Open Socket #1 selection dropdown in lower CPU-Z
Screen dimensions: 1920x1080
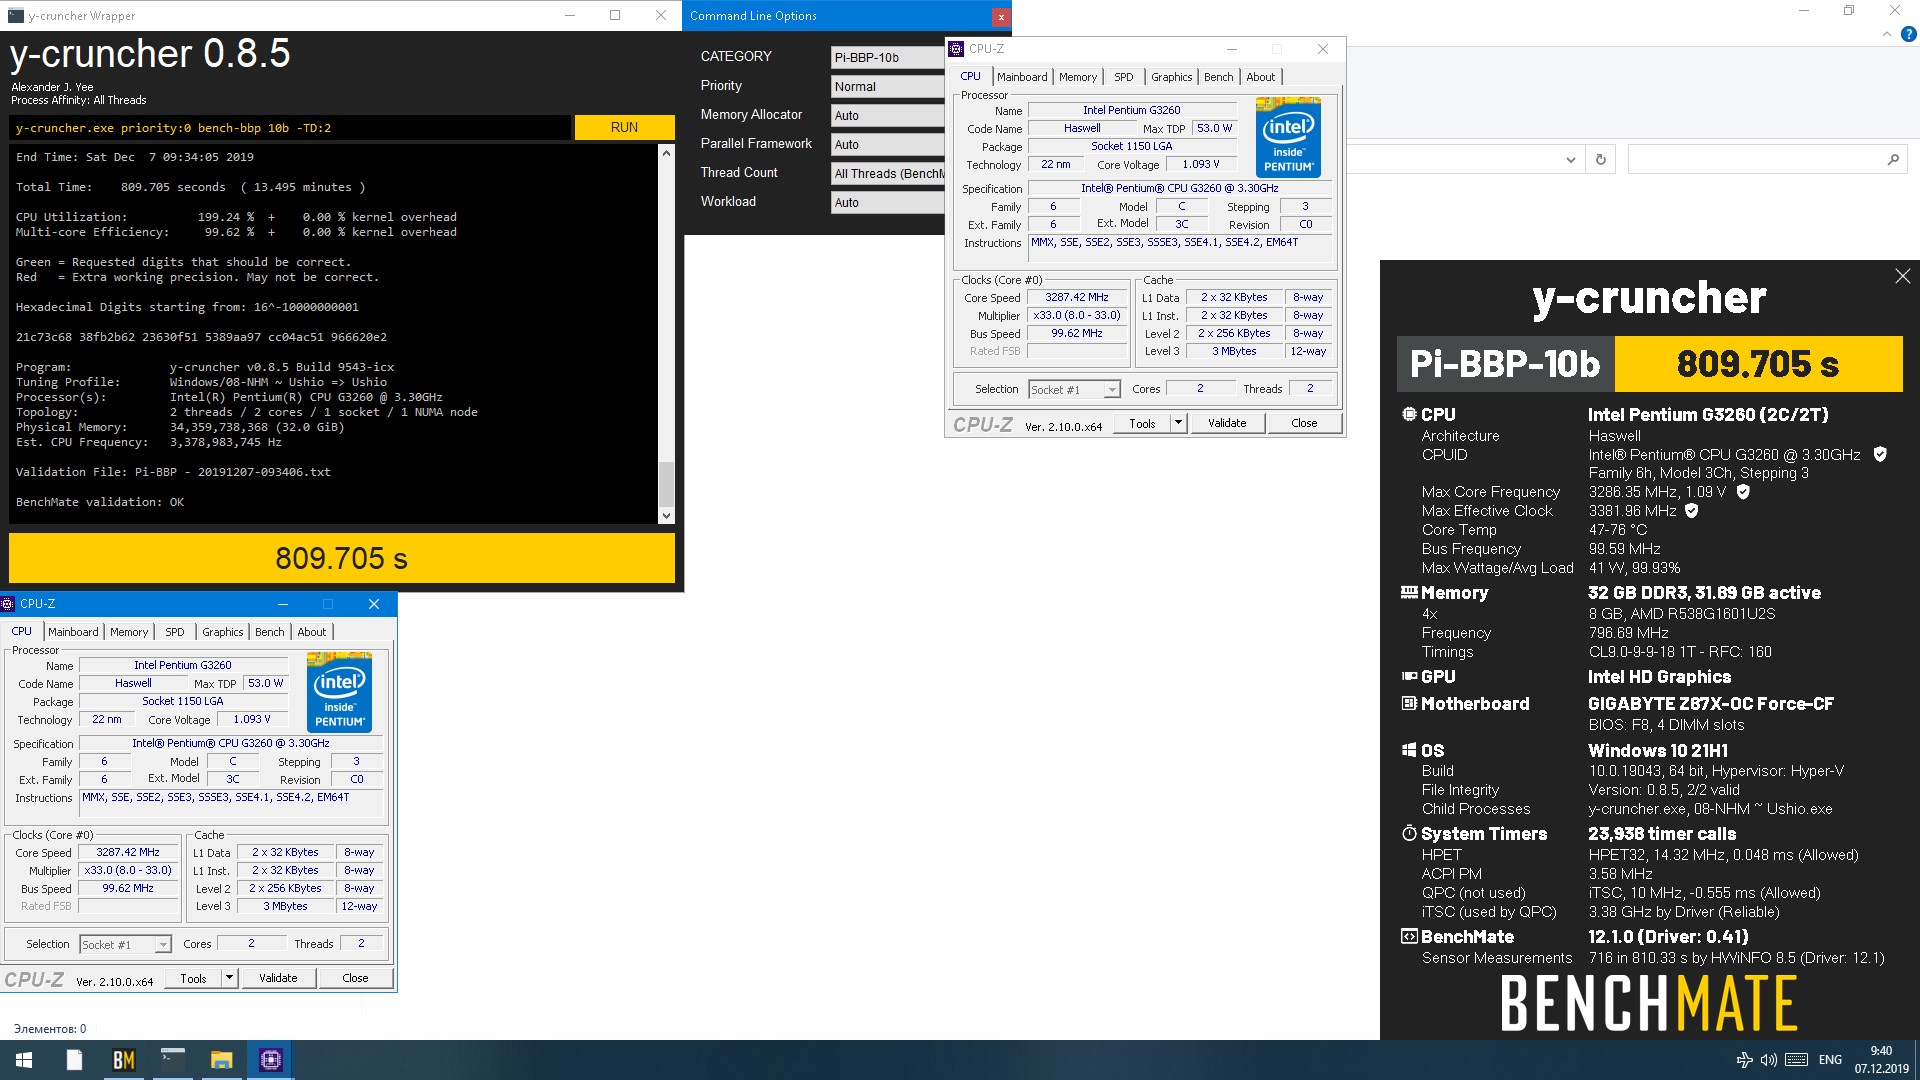point(125,944)
